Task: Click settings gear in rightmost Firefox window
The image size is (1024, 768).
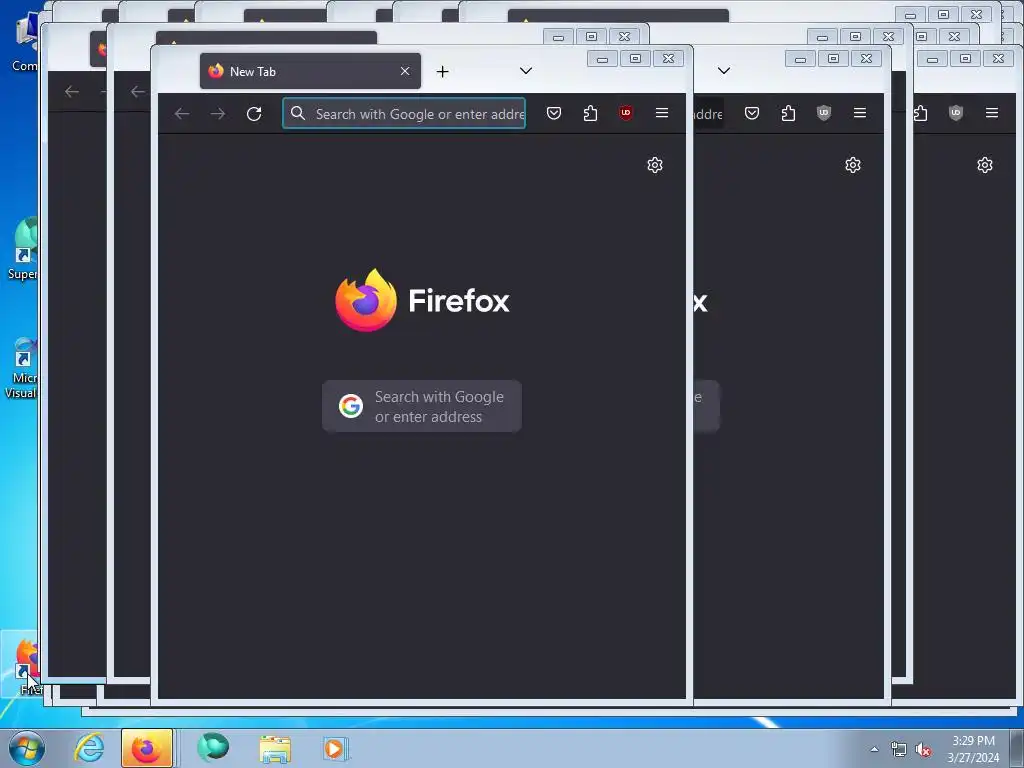Action: [984, 165]
